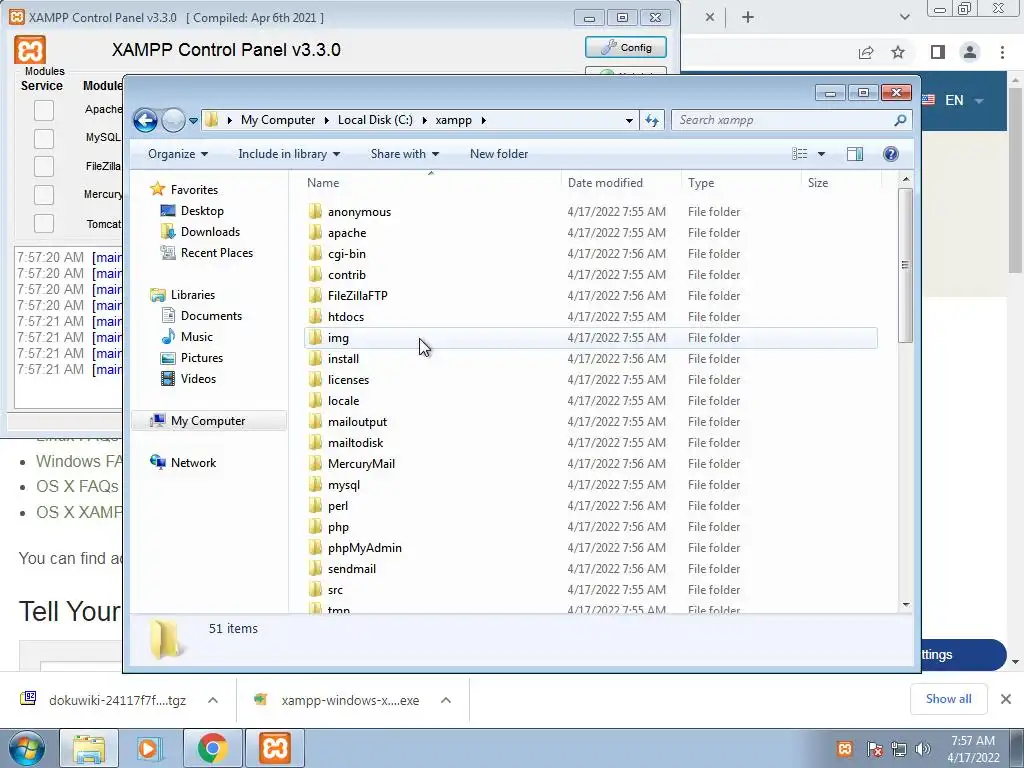Click My Computer in the address path

click(x=278, y=120)
